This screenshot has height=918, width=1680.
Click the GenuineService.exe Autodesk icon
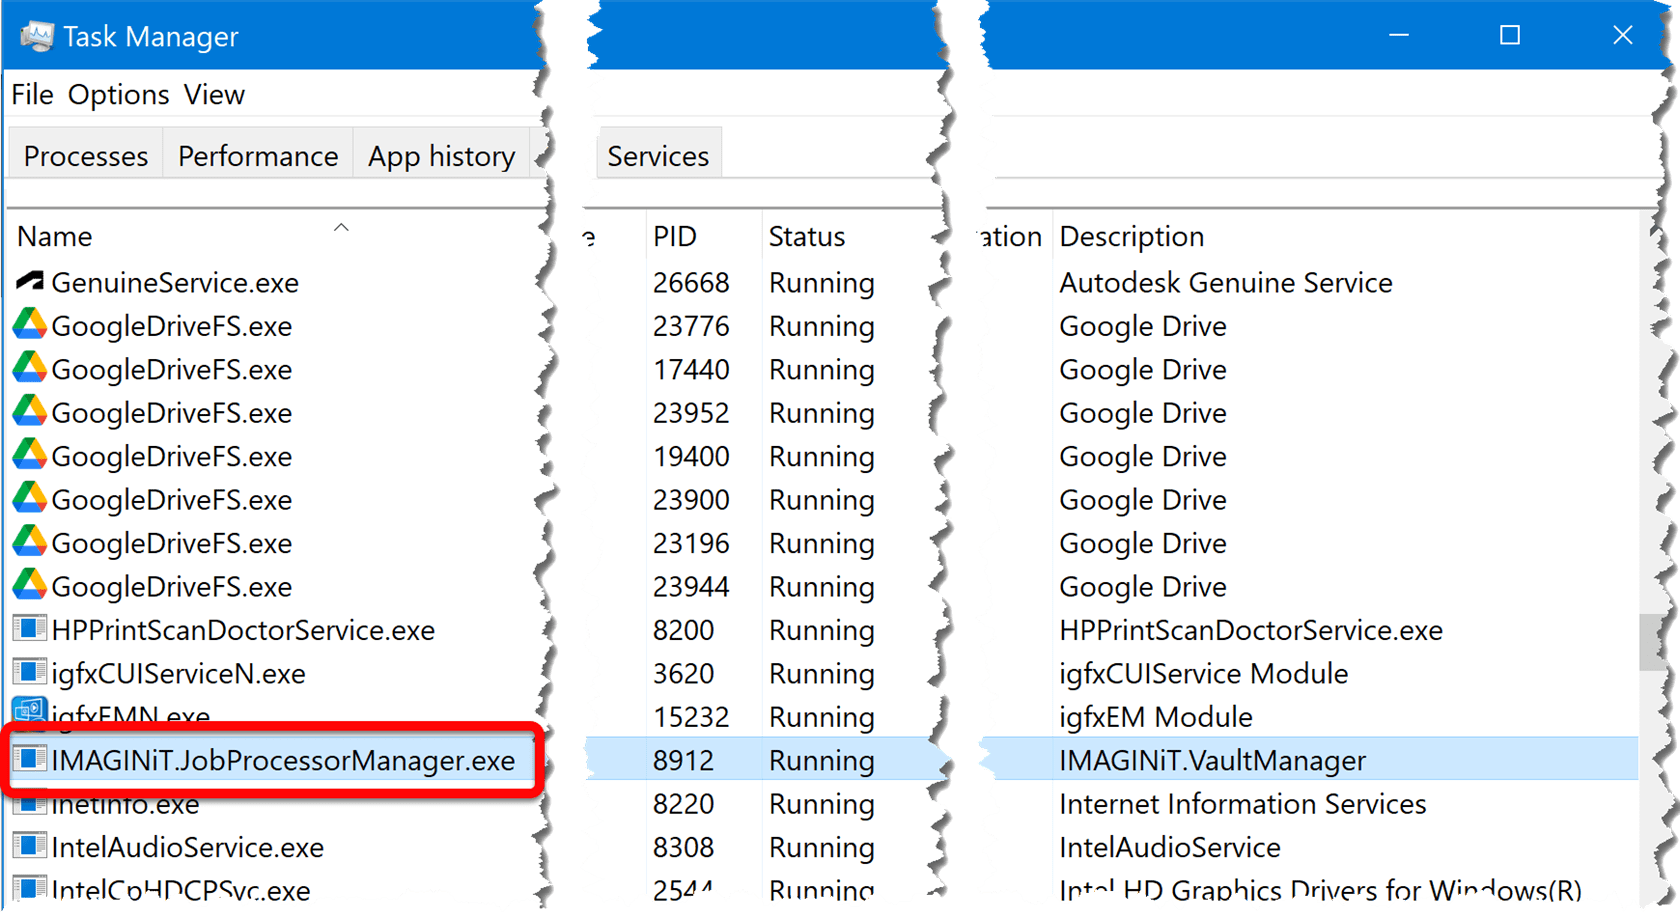pos(30,282)
